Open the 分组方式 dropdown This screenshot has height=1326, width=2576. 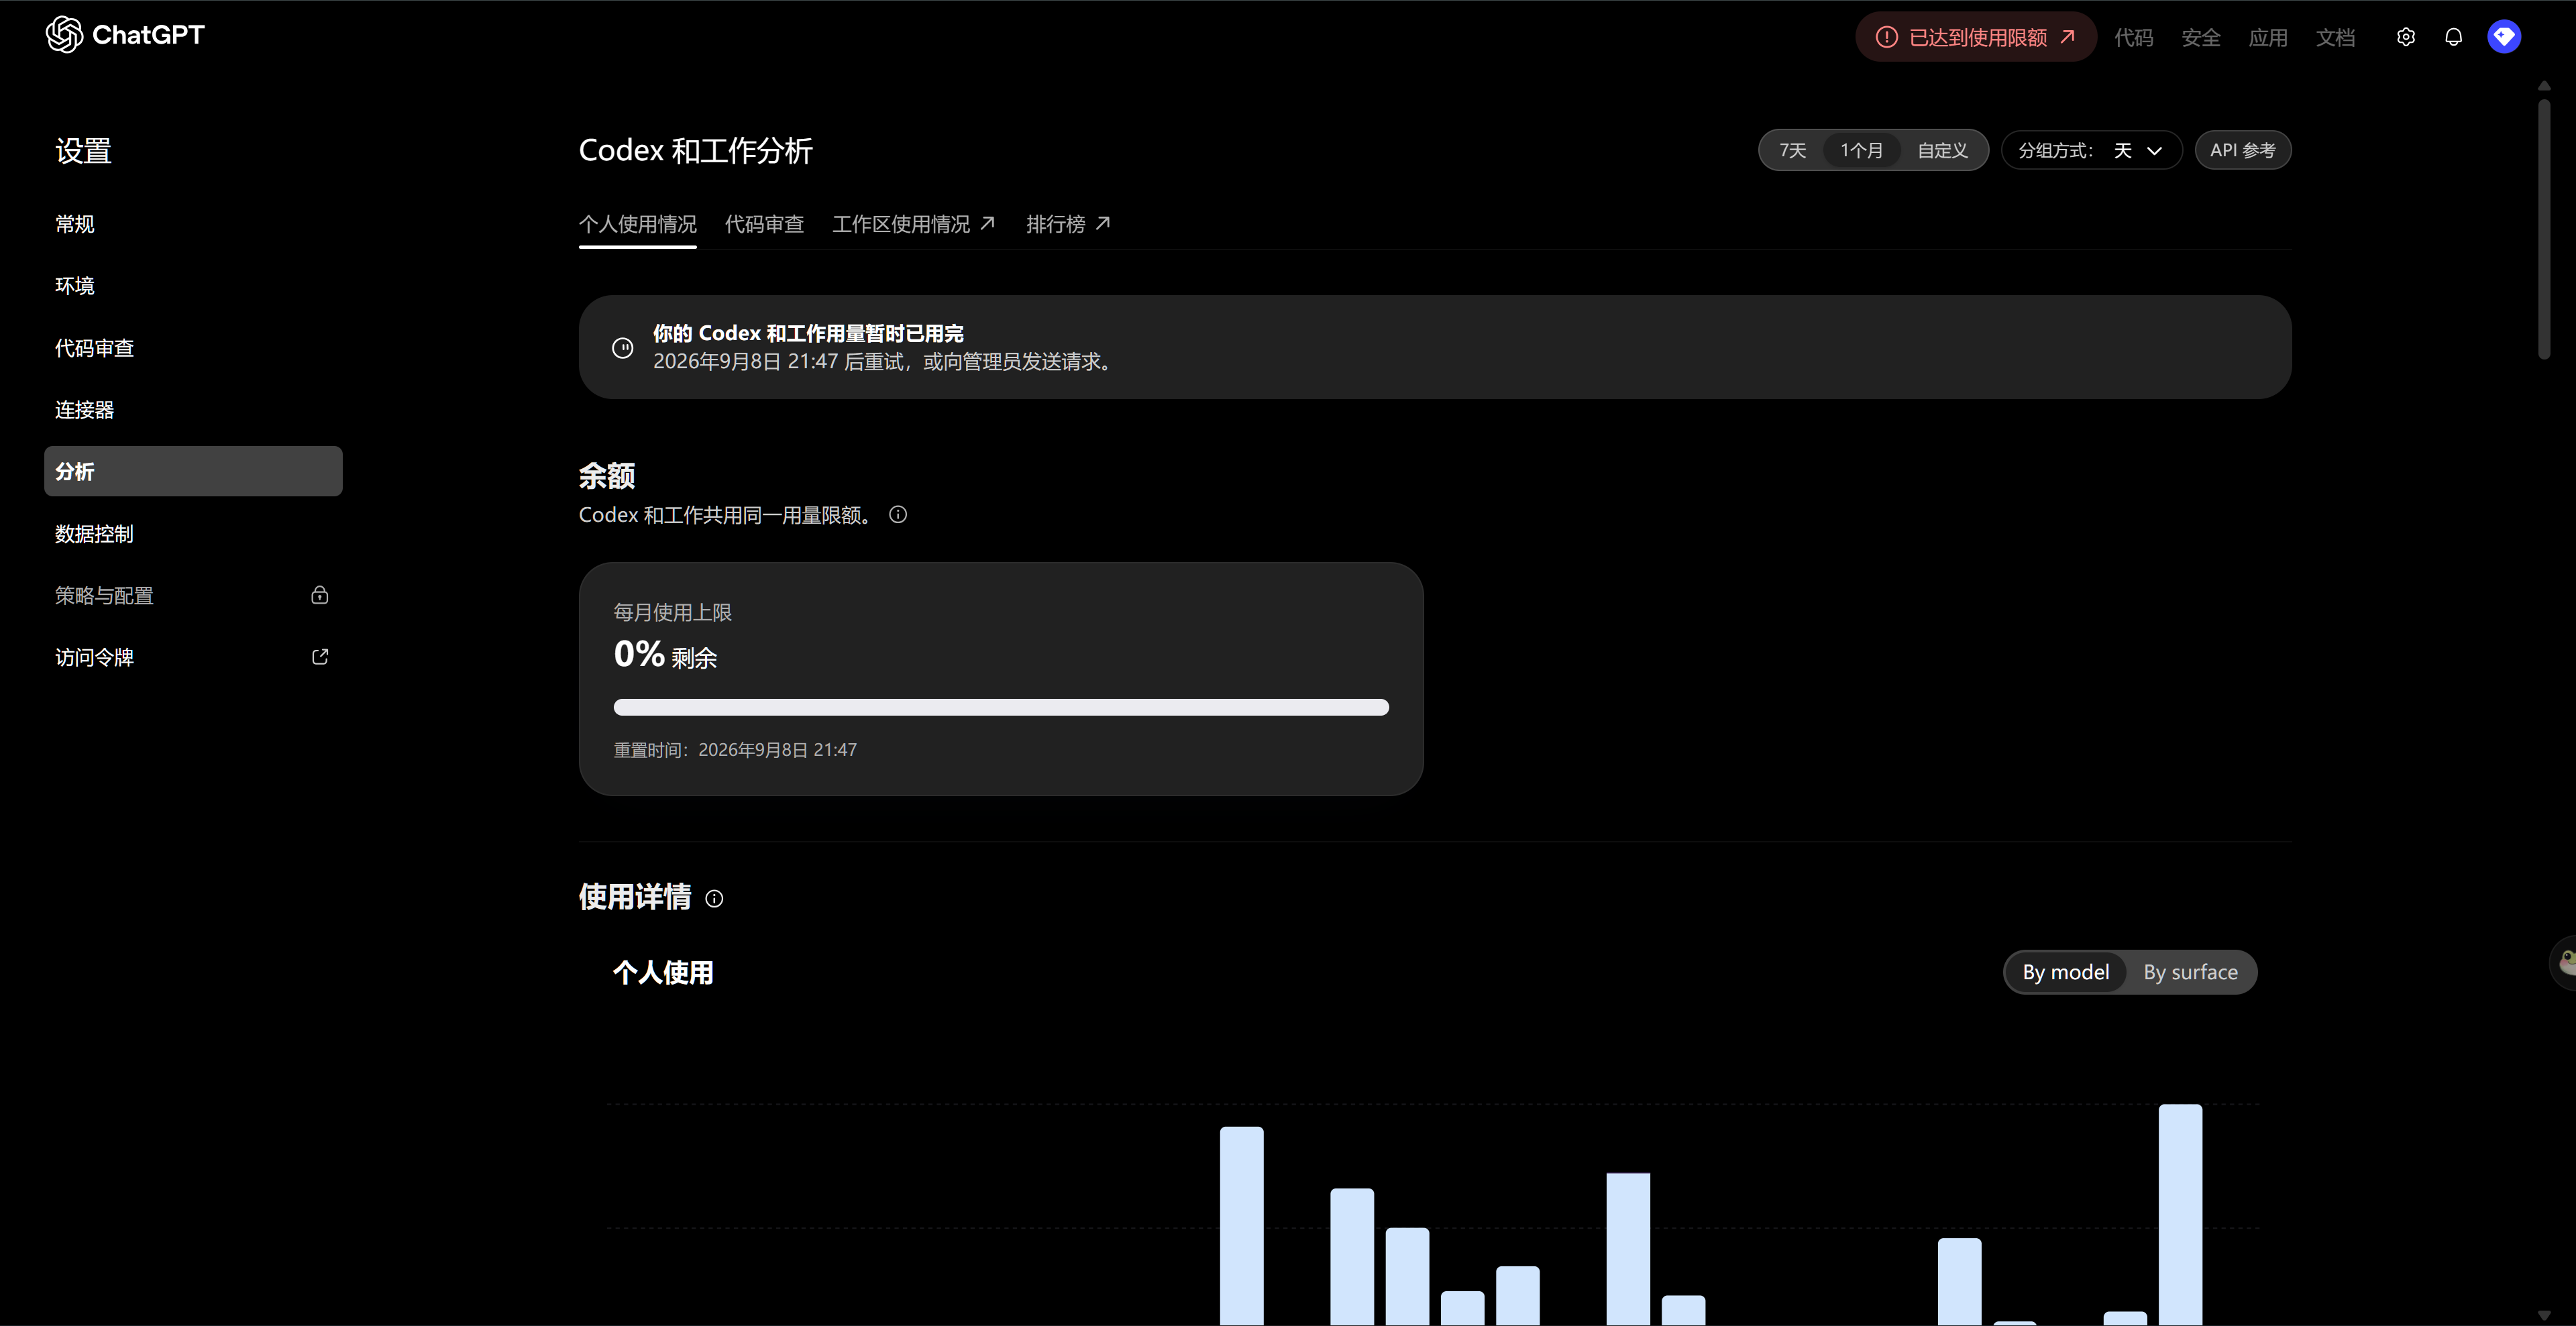(2091, 150)
